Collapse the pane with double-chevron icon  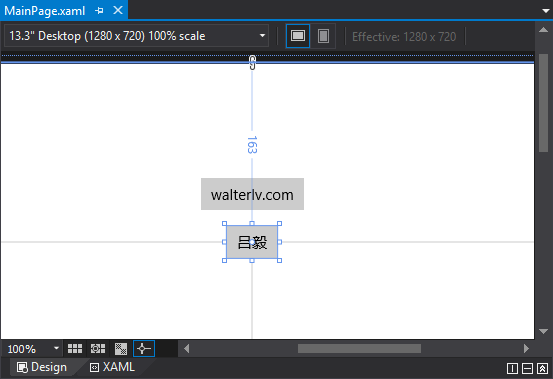coord(542,368)
